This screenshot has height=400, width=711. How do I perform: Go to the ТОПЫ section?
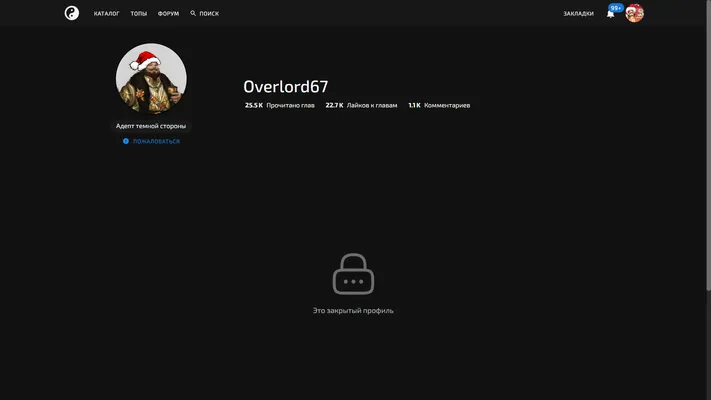tap(139, 14)
